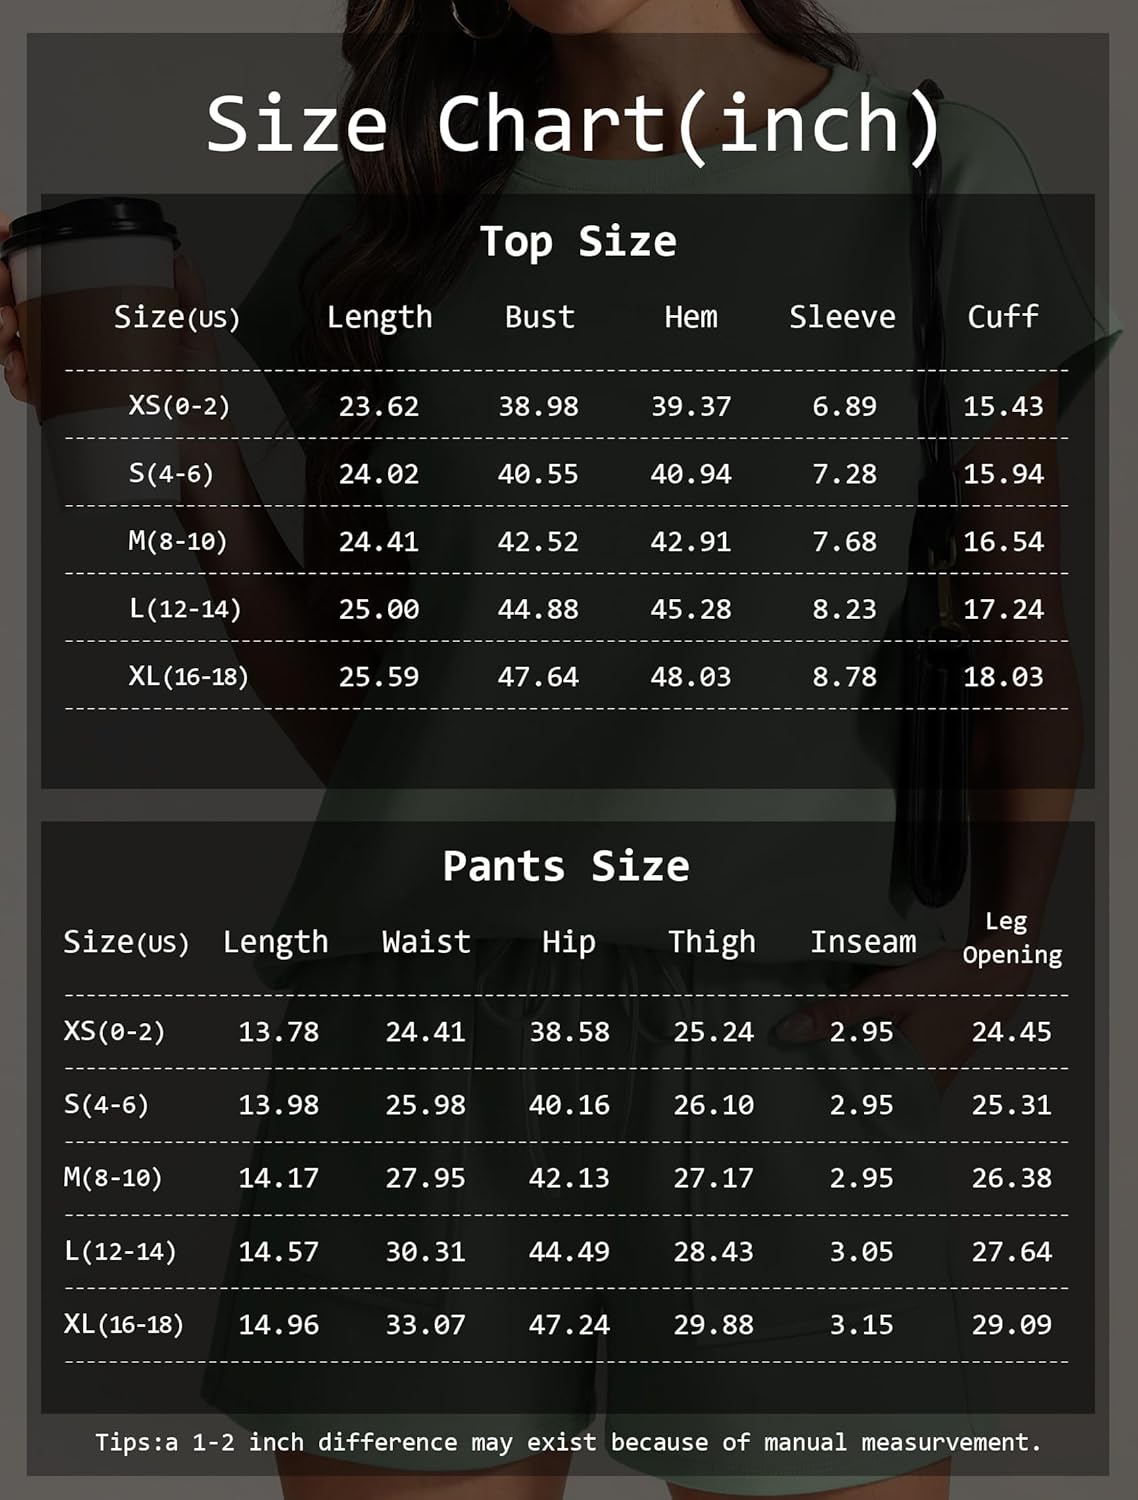Click the Cuff column header
This screenshot has height=1500, width=1138.
[1002, 317]
